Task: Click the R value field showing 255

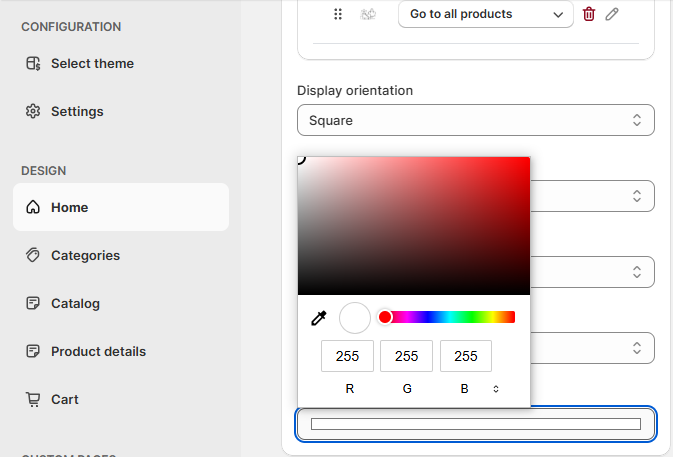Action: click(x=347, y=356)
